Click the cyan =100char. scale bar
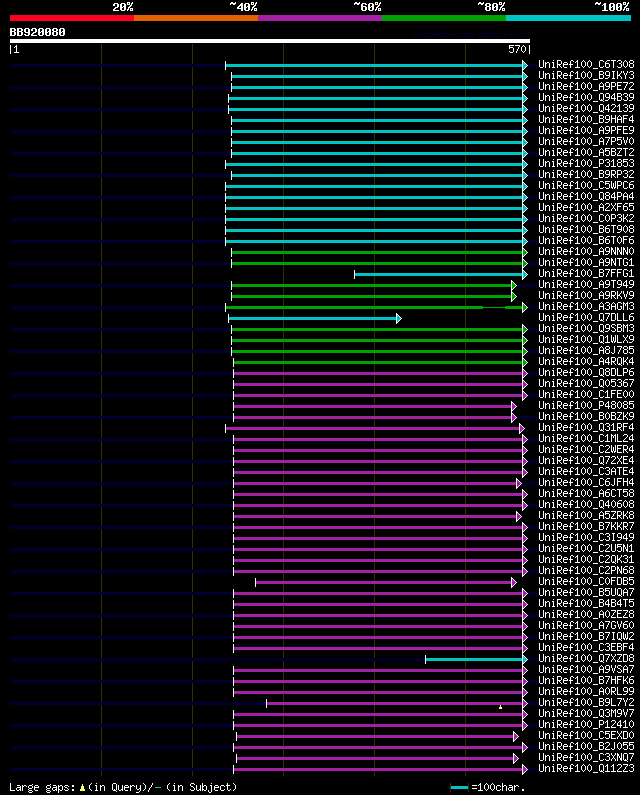 pyautogui.click(x=459, y=787)
